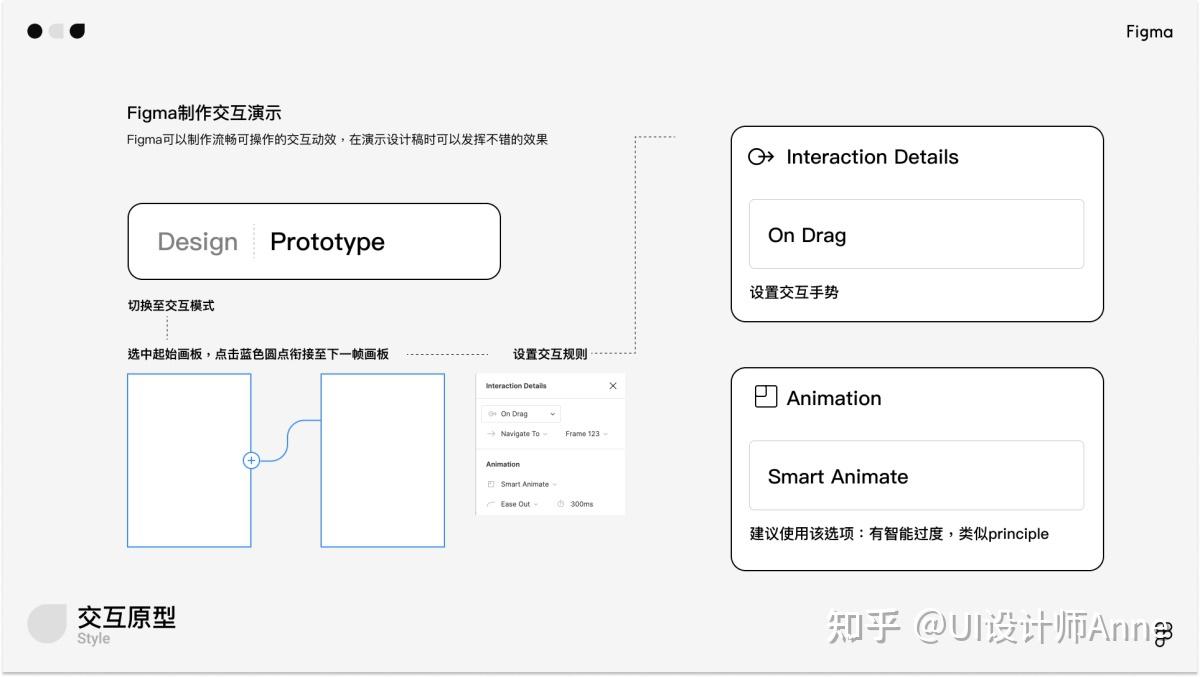Click the large Interaction Details drag icon
The image size is (1200, 677).
click(761, 157)
